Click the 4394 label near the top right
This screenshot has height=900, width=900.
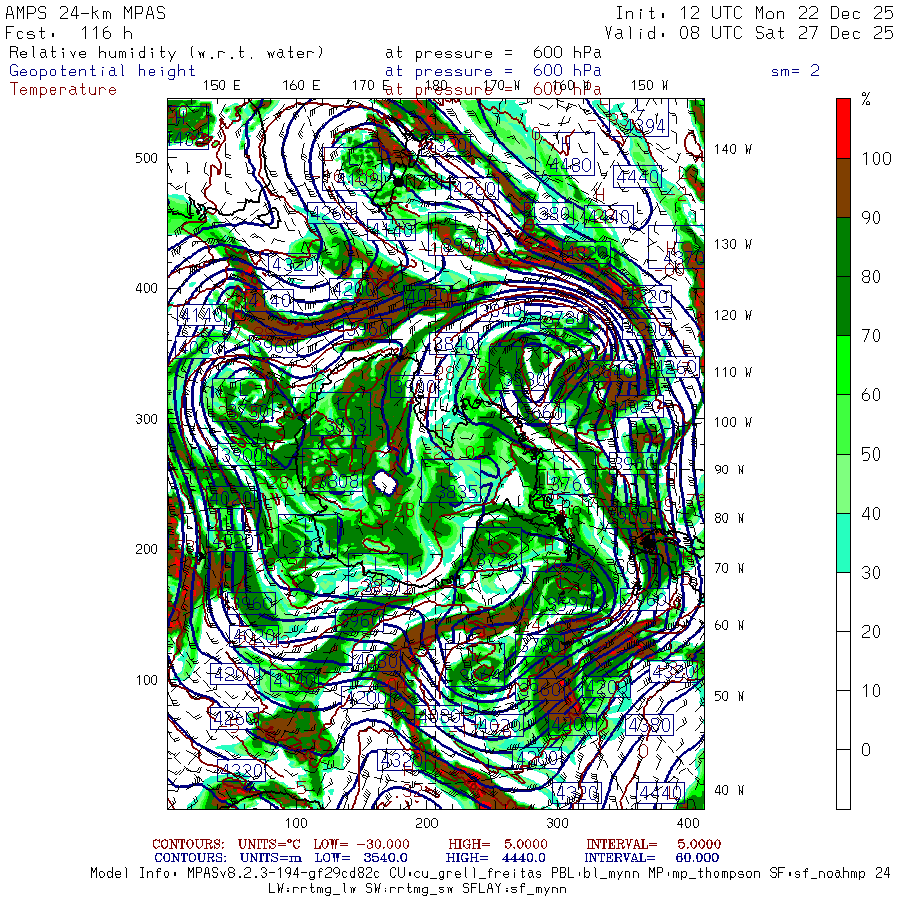(643, 125)
